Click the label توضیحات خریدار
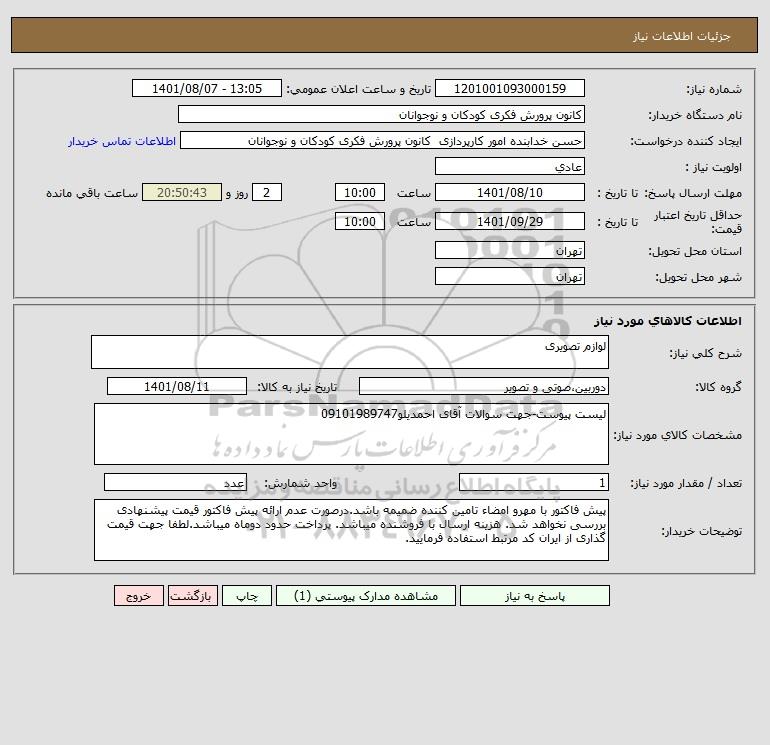 coord(702,531)
